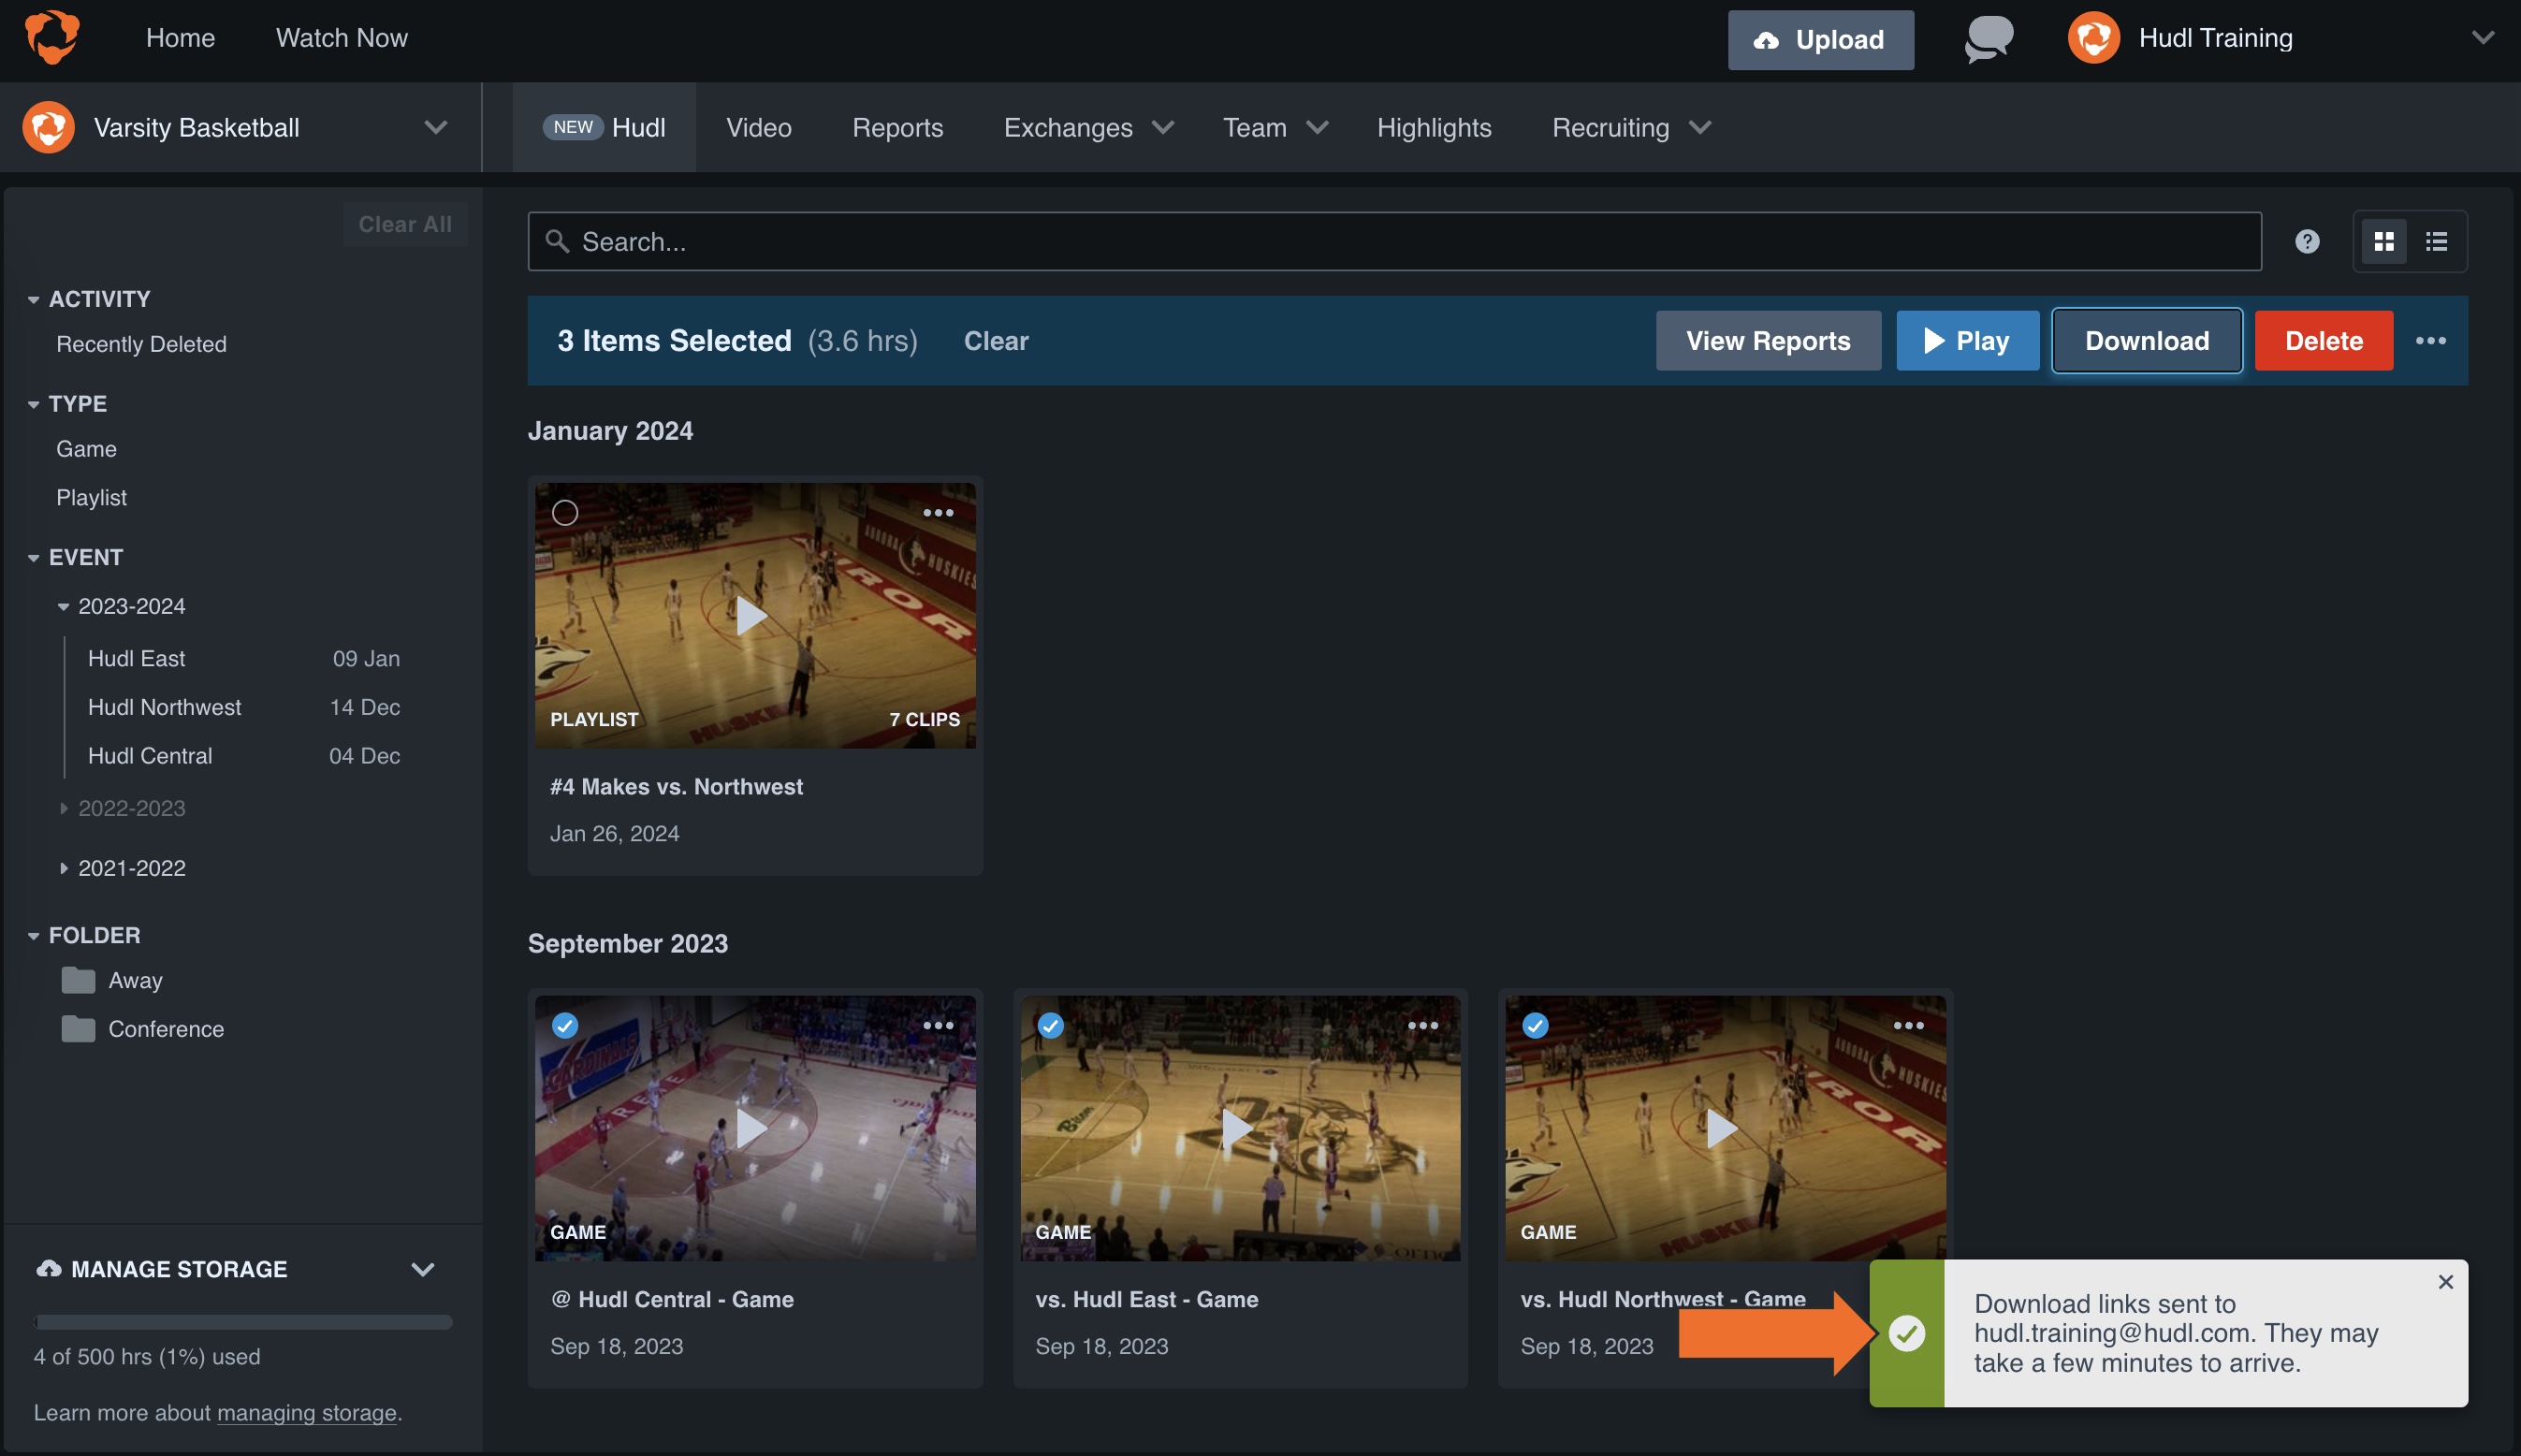The image size is (2521, 1456).
Task: Collapse the Activity filter section
Action: [x=33, y=300]
